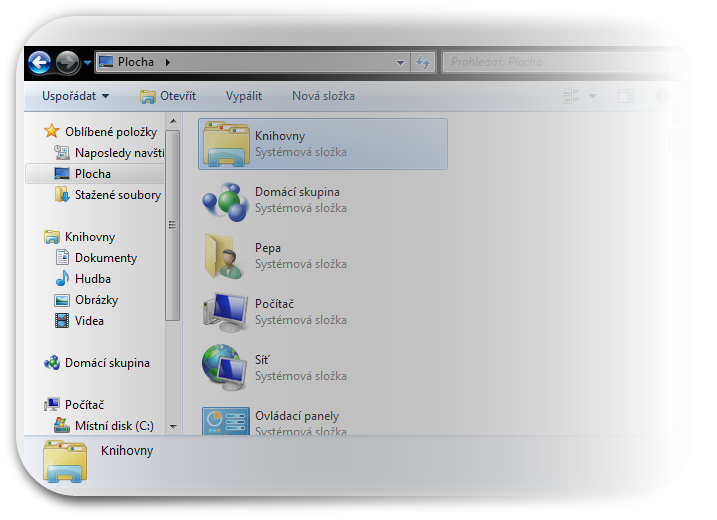The height and width of the screenshot is (520, 717).
Task: Open the view options dropdown arrow
Action: coord(592,96)
